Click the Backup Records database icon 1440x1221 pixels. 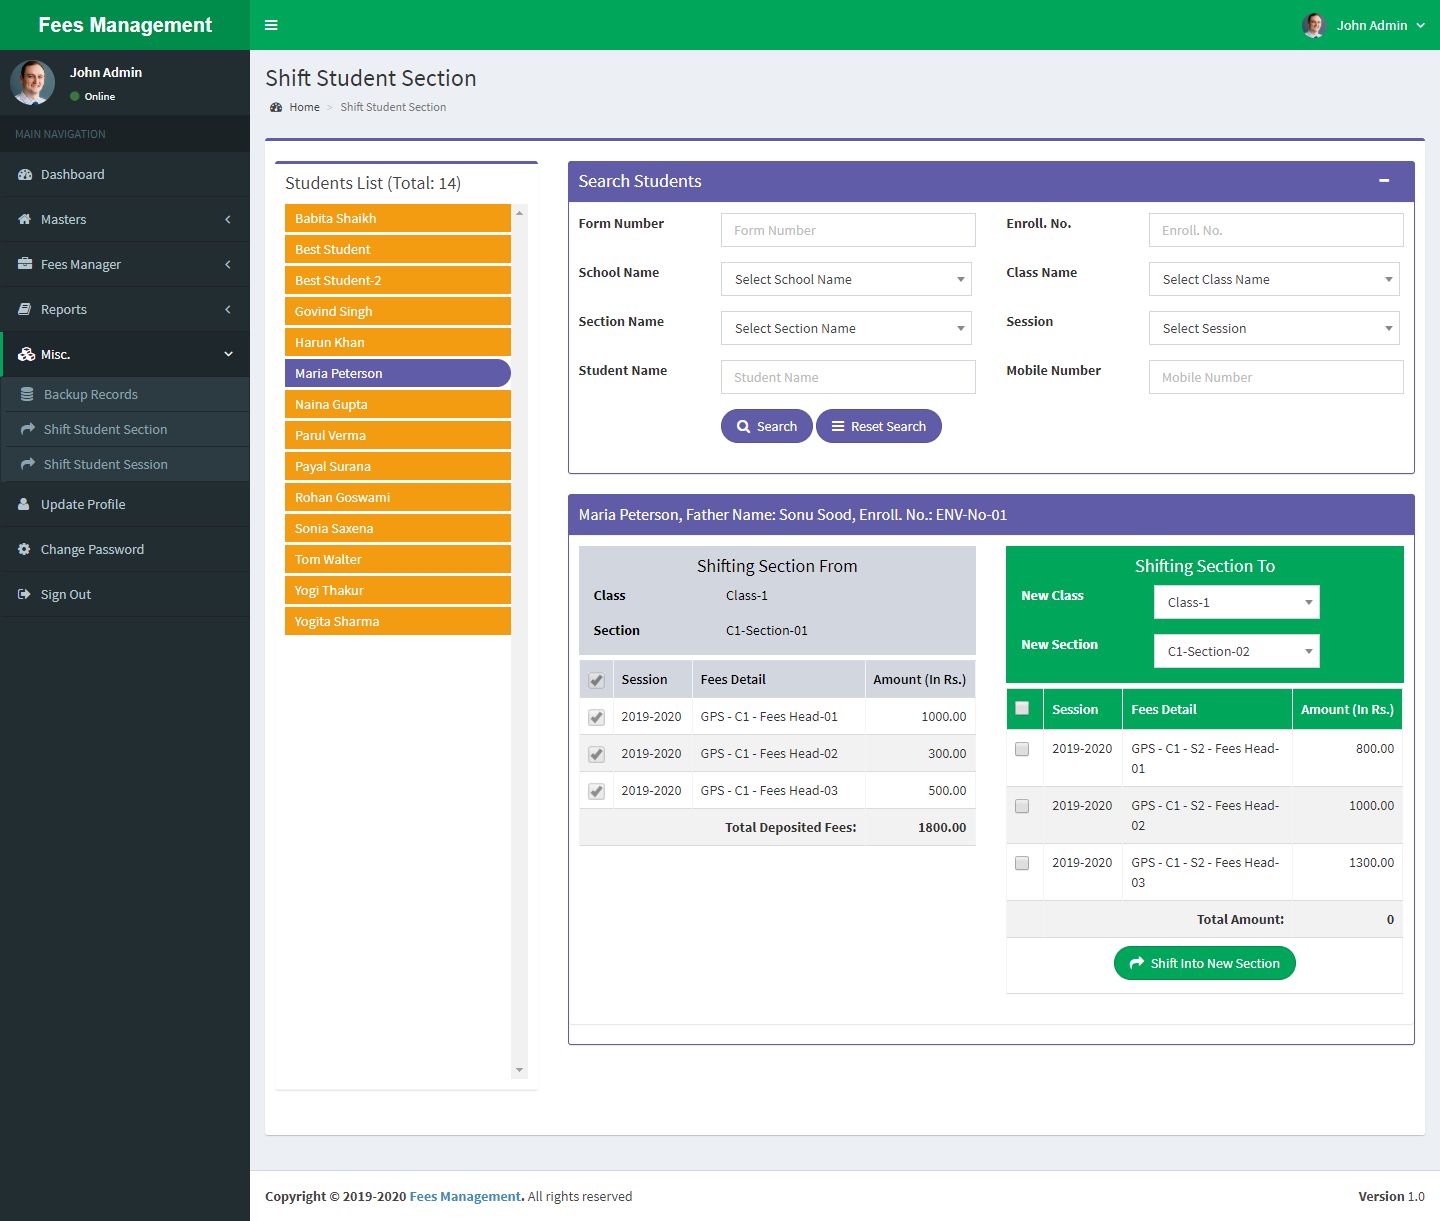point(27,395)
